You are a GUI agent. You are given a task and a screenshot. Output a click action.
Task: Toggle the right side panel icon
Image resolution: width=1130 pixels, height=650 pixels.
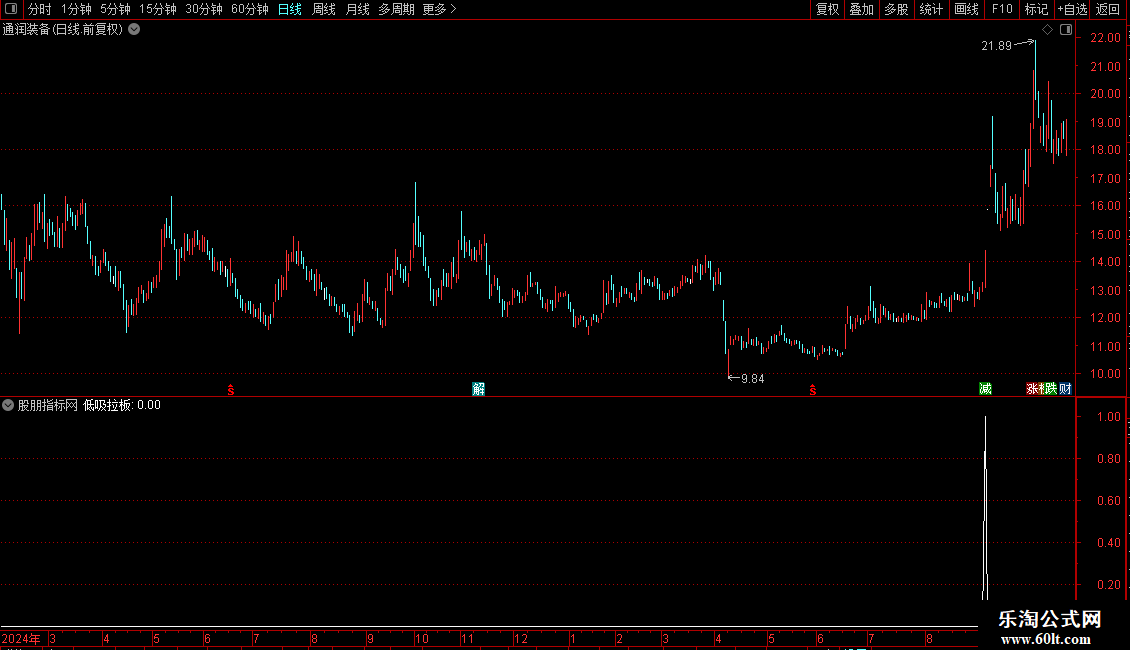tap(1066, 30)
